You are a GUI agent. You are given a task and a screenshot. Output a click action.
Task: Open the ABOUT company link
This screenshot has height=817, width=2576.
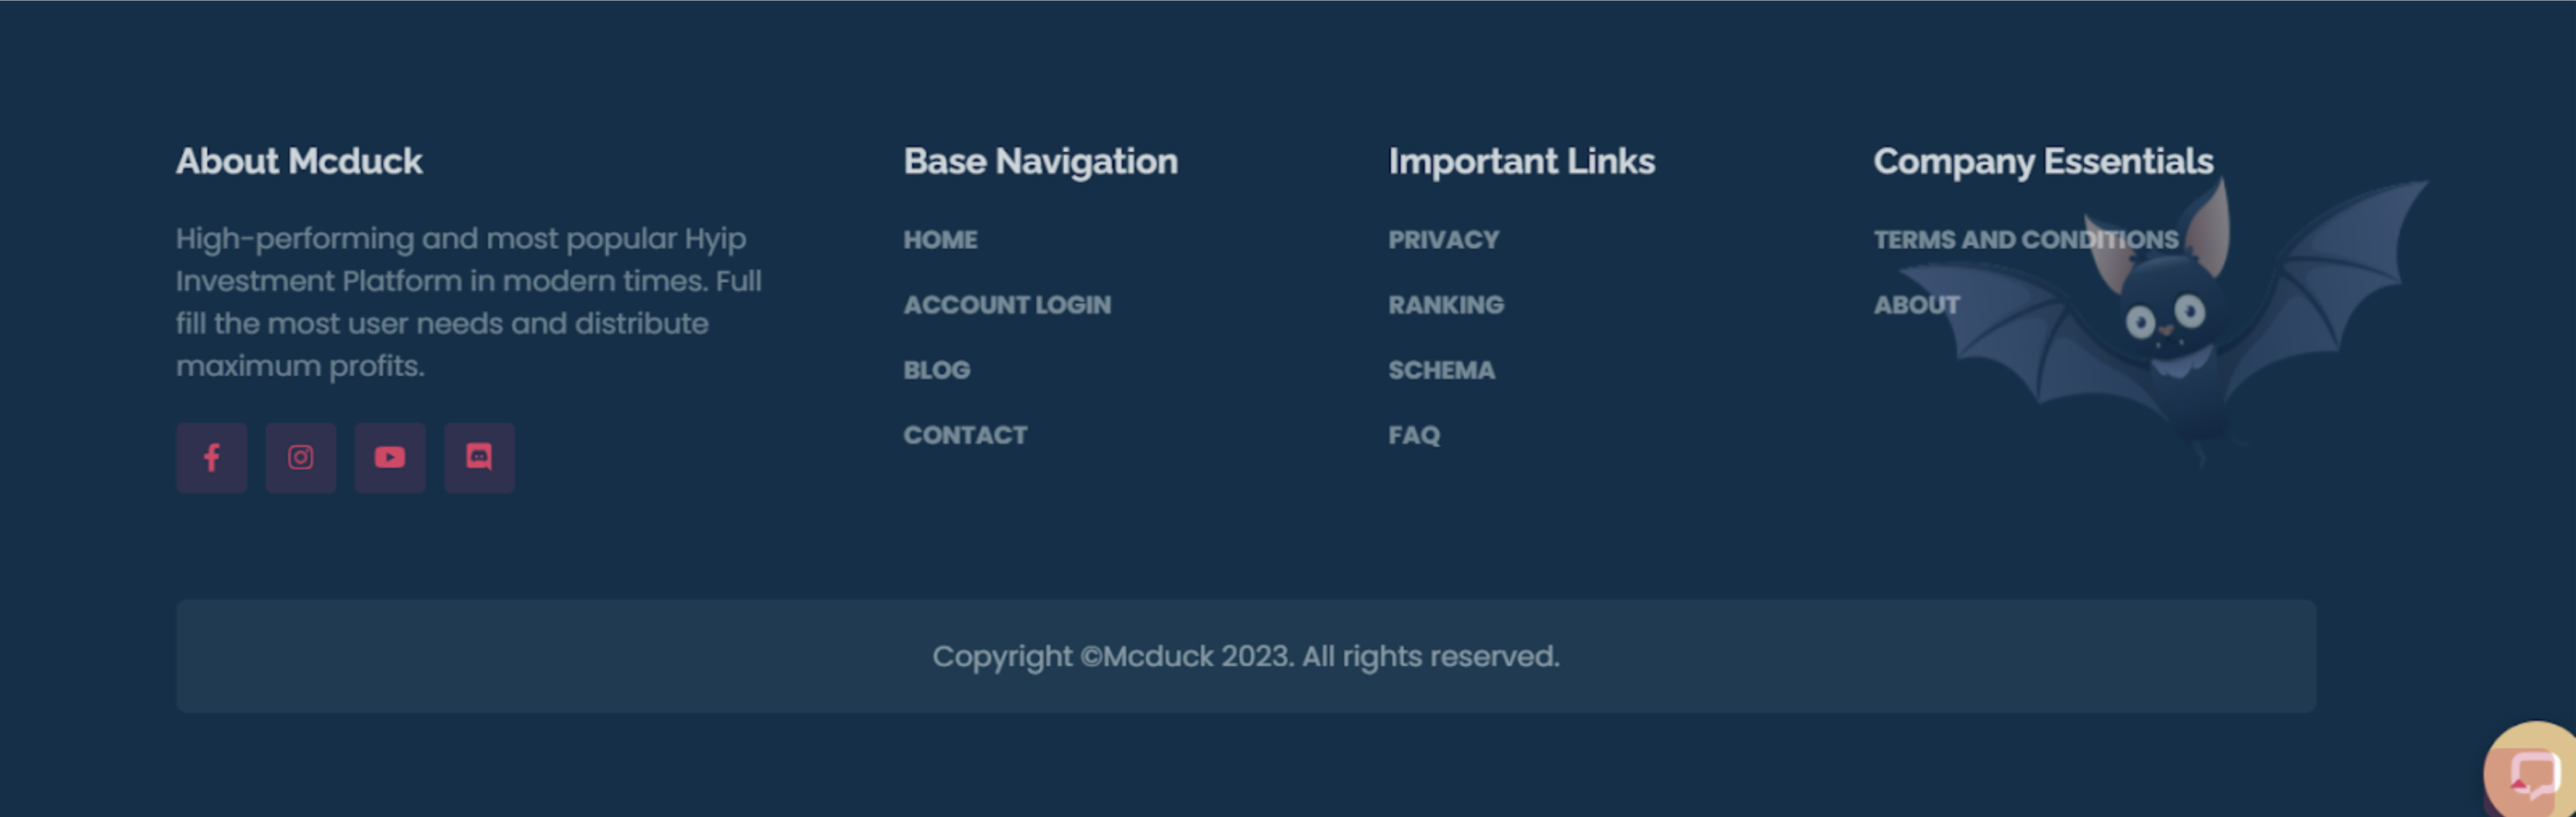coord(1916,305)
